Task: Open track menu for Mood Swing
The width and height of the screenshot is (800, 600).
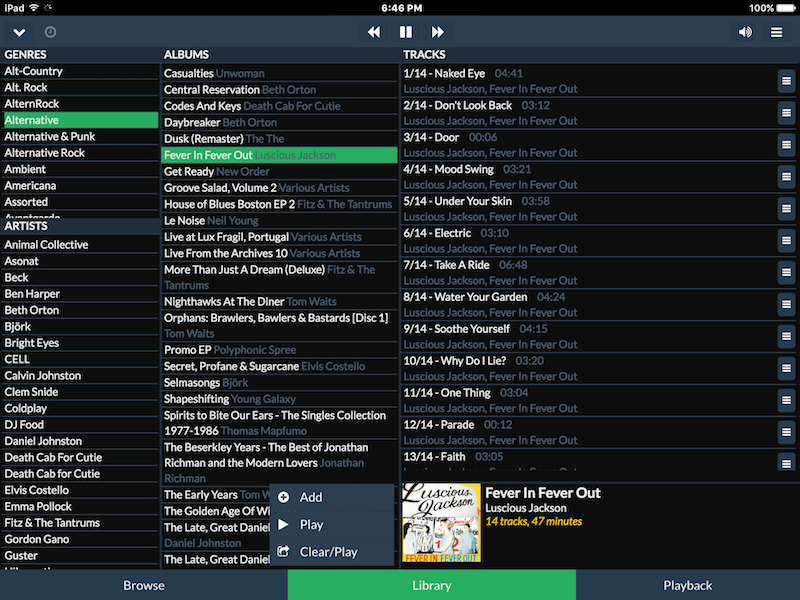Action: pyautogui.click(x=786, y=177)
